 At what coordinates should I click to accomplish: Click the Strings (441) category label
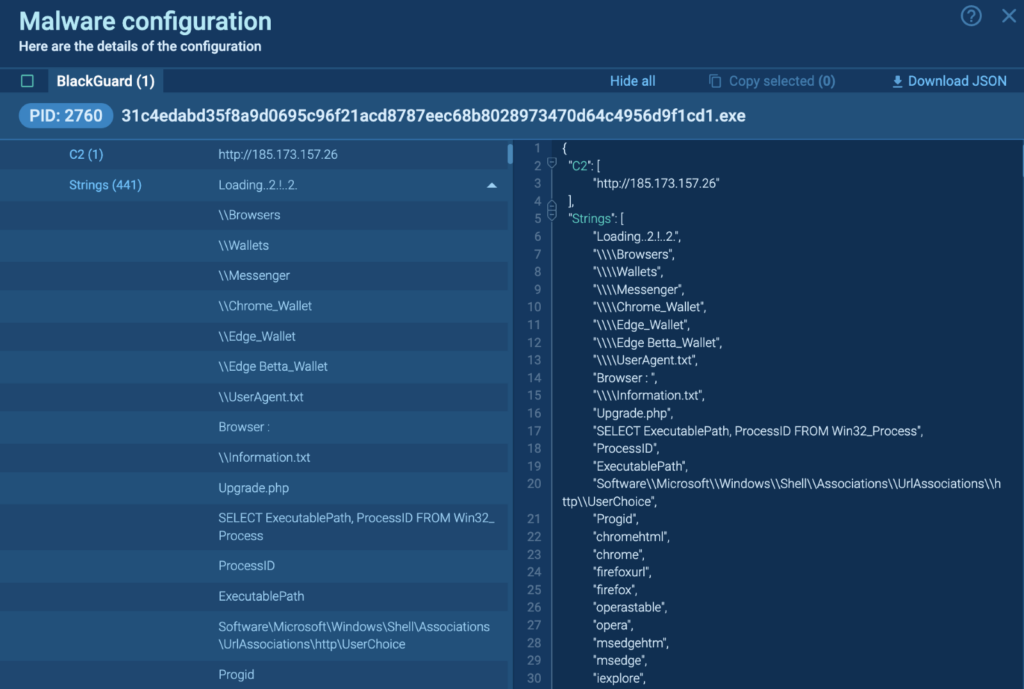tap(105, 185)
